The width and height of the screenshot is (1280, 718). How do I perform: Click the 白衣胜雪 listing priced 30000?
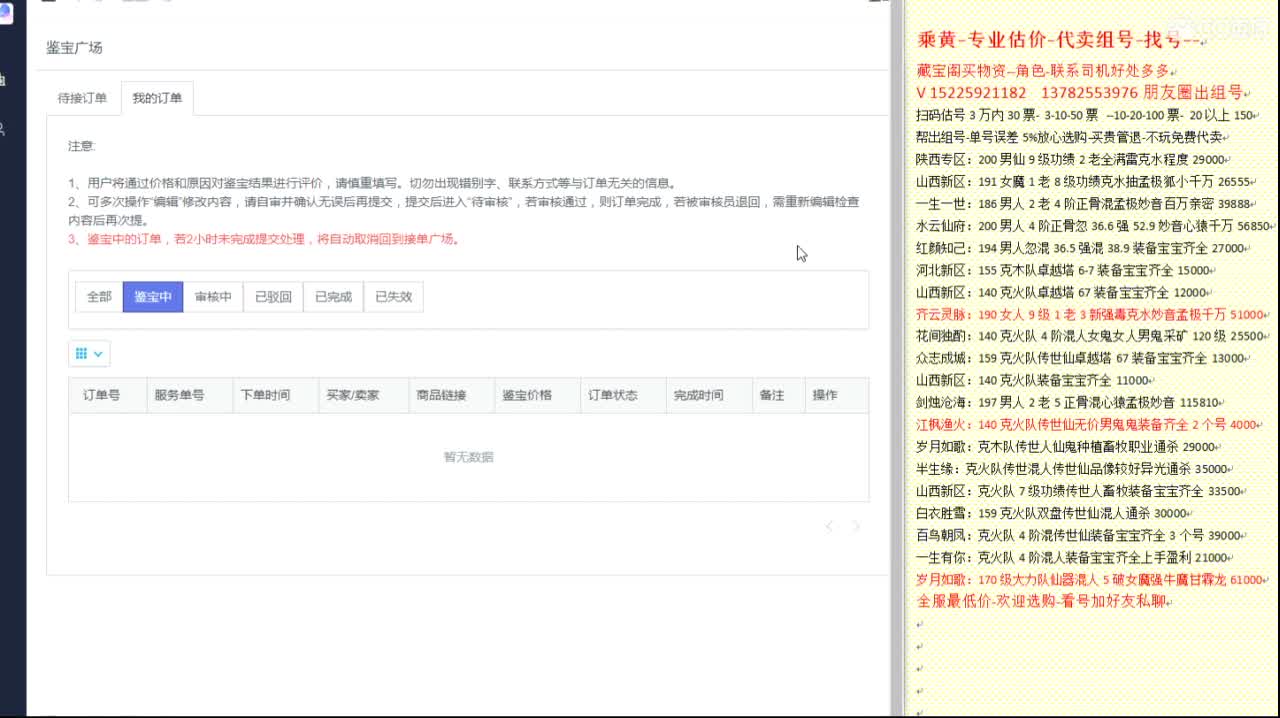pos(1056,513)
